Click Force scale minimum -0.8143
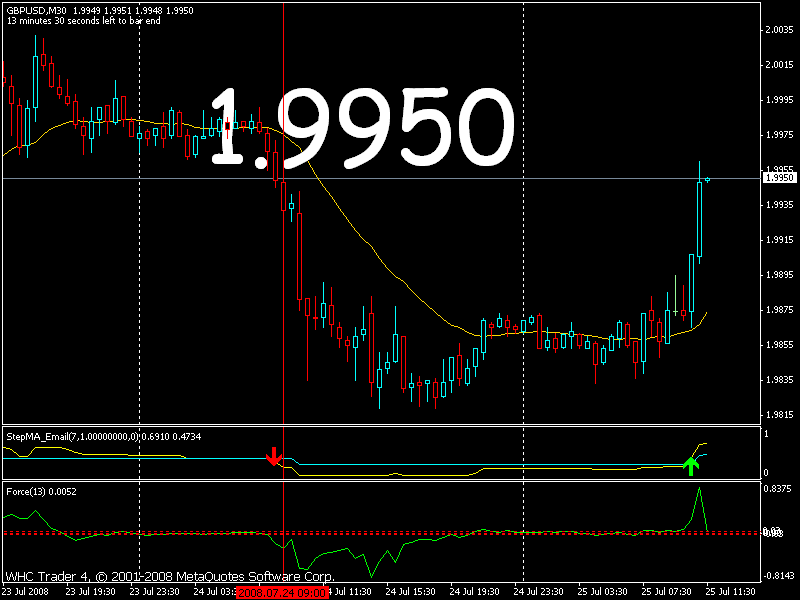The height and width of the screenshot is (600, 800). tap(780, 576)
